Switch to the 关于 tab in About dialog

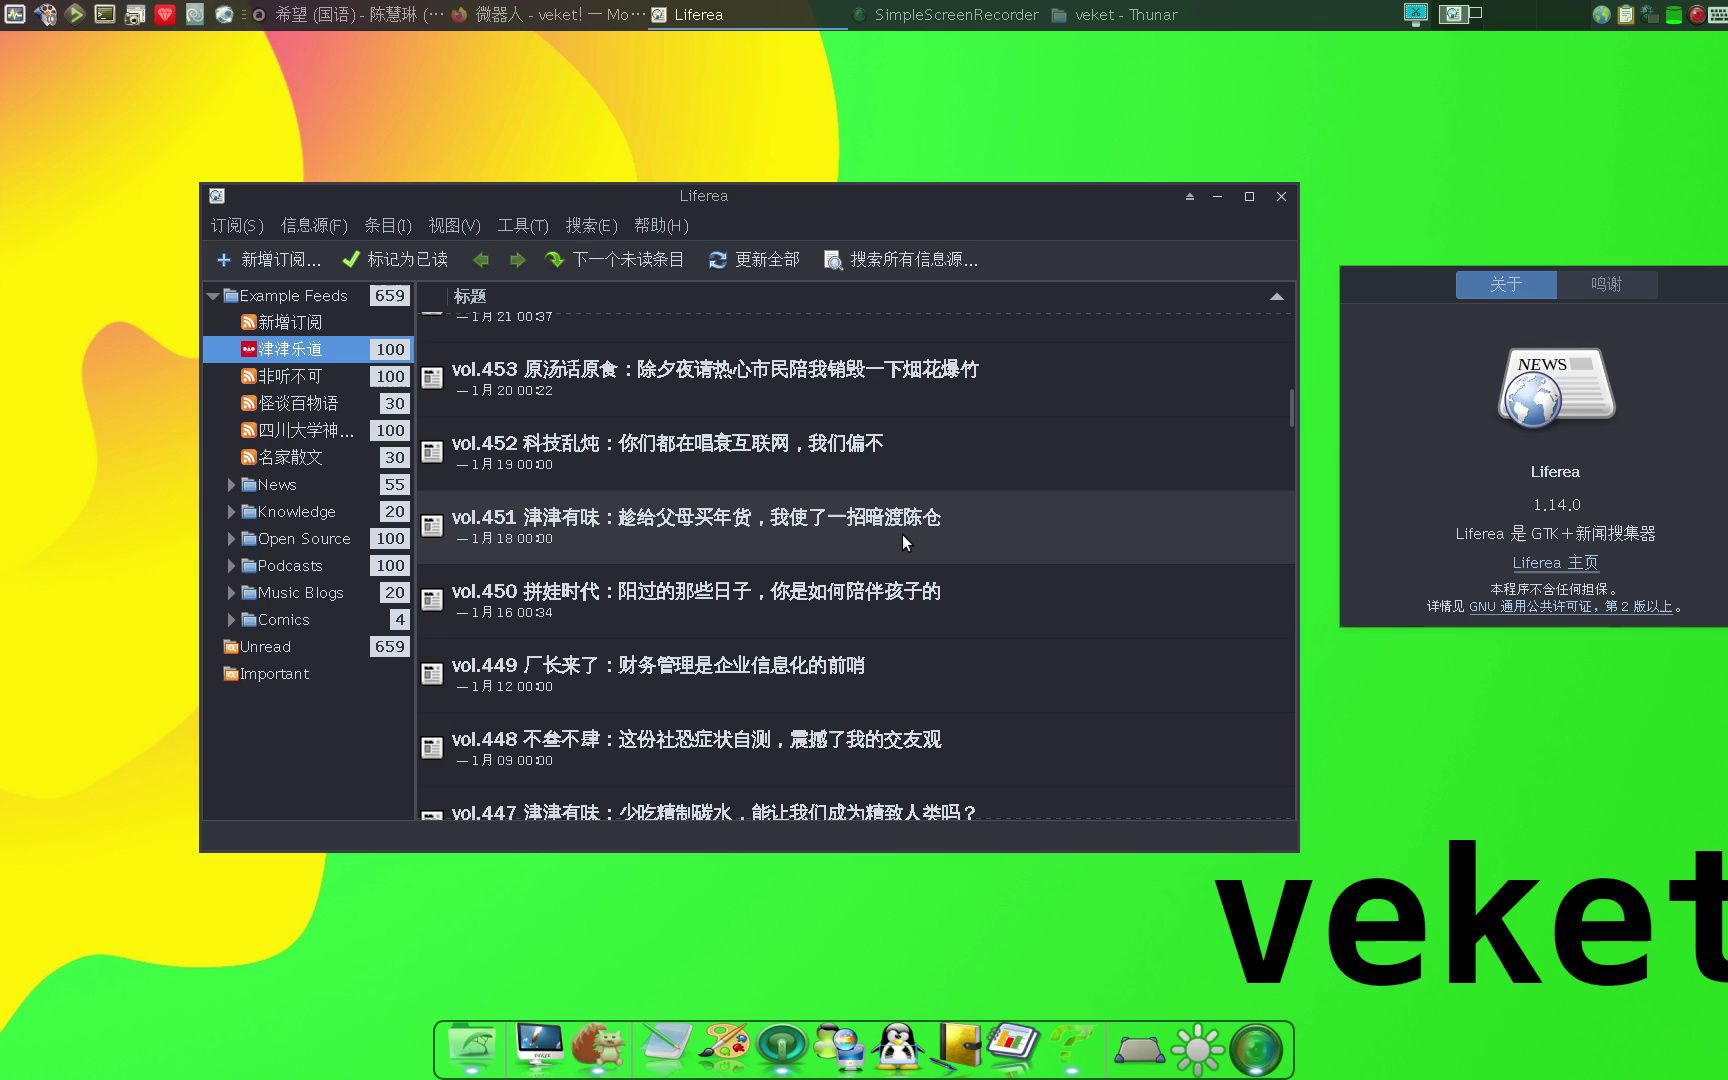[x=1506, y=284]
